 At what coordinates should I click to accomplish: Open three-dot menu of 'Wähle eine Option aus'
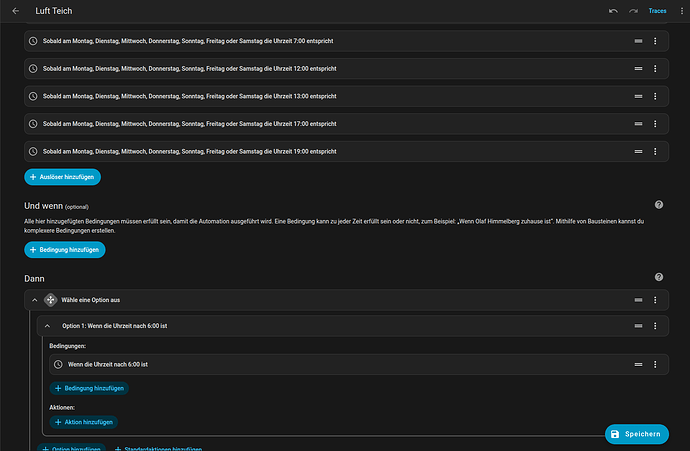pos(655,300)
